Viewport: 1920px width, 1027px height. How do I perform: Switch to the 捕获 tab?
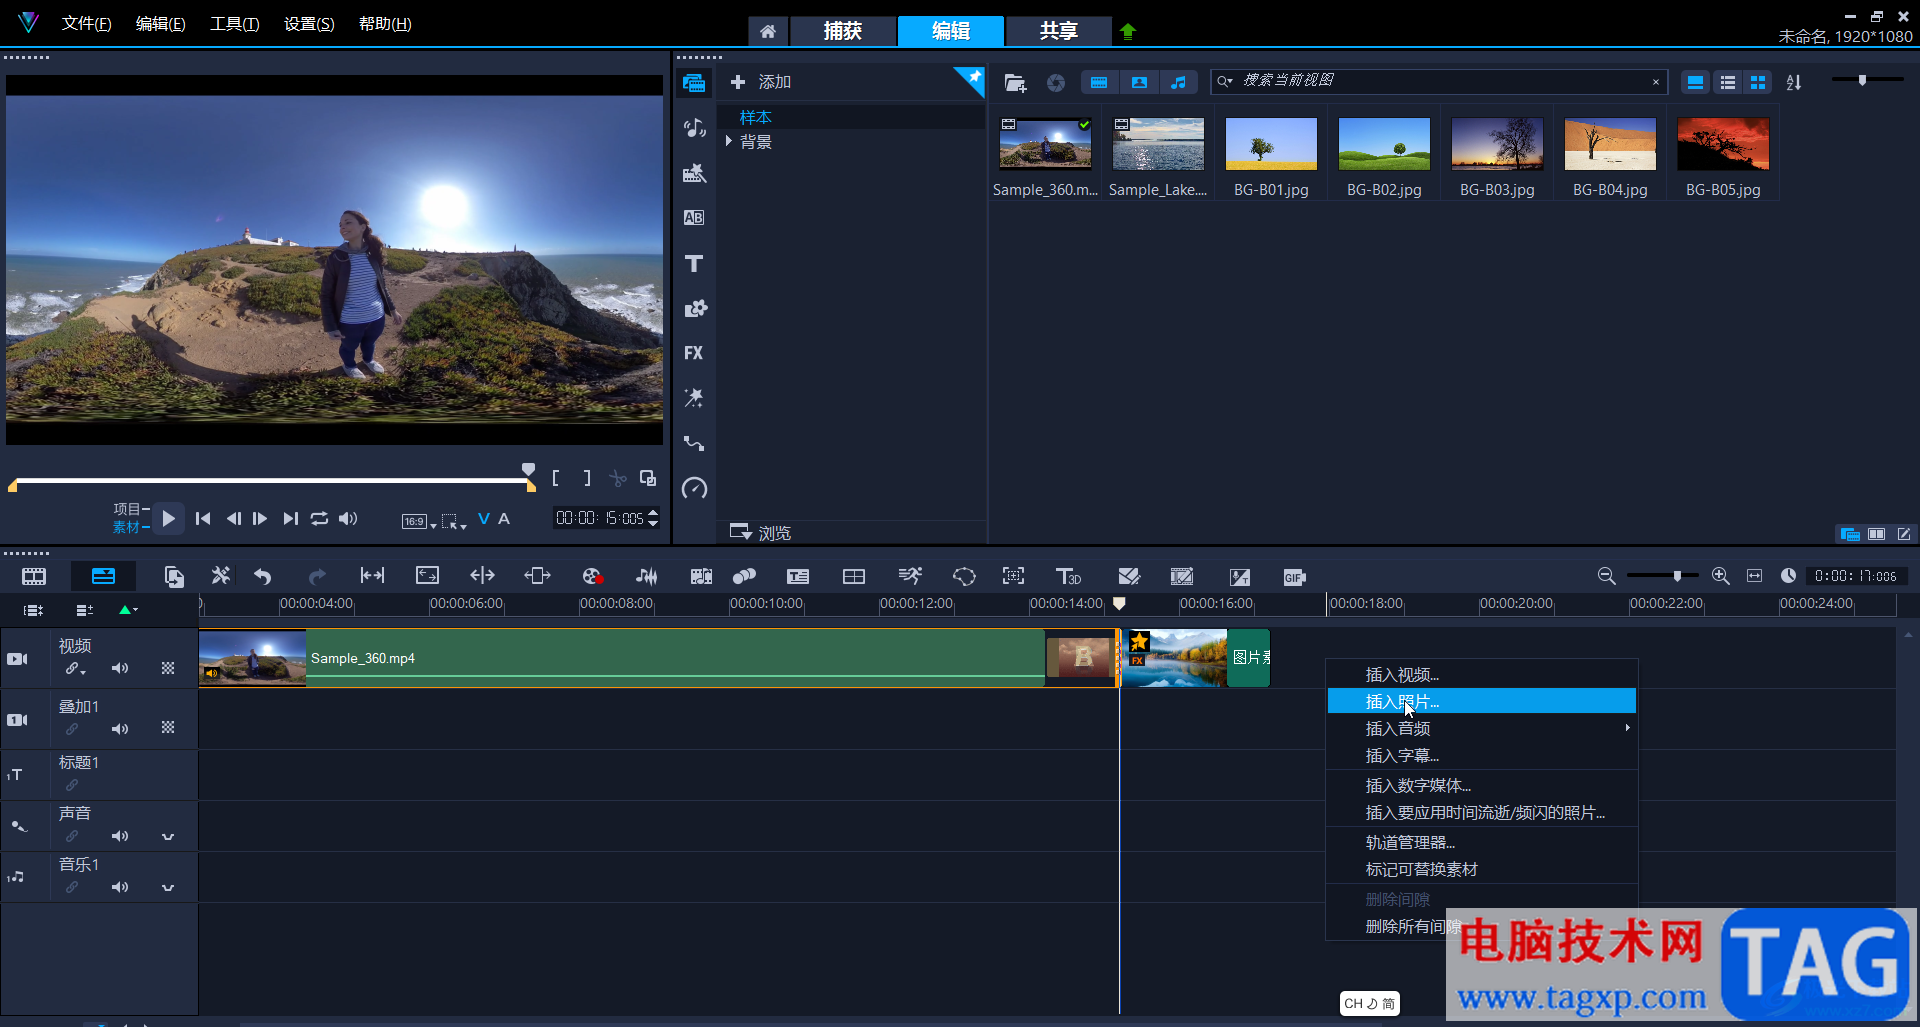842,31
